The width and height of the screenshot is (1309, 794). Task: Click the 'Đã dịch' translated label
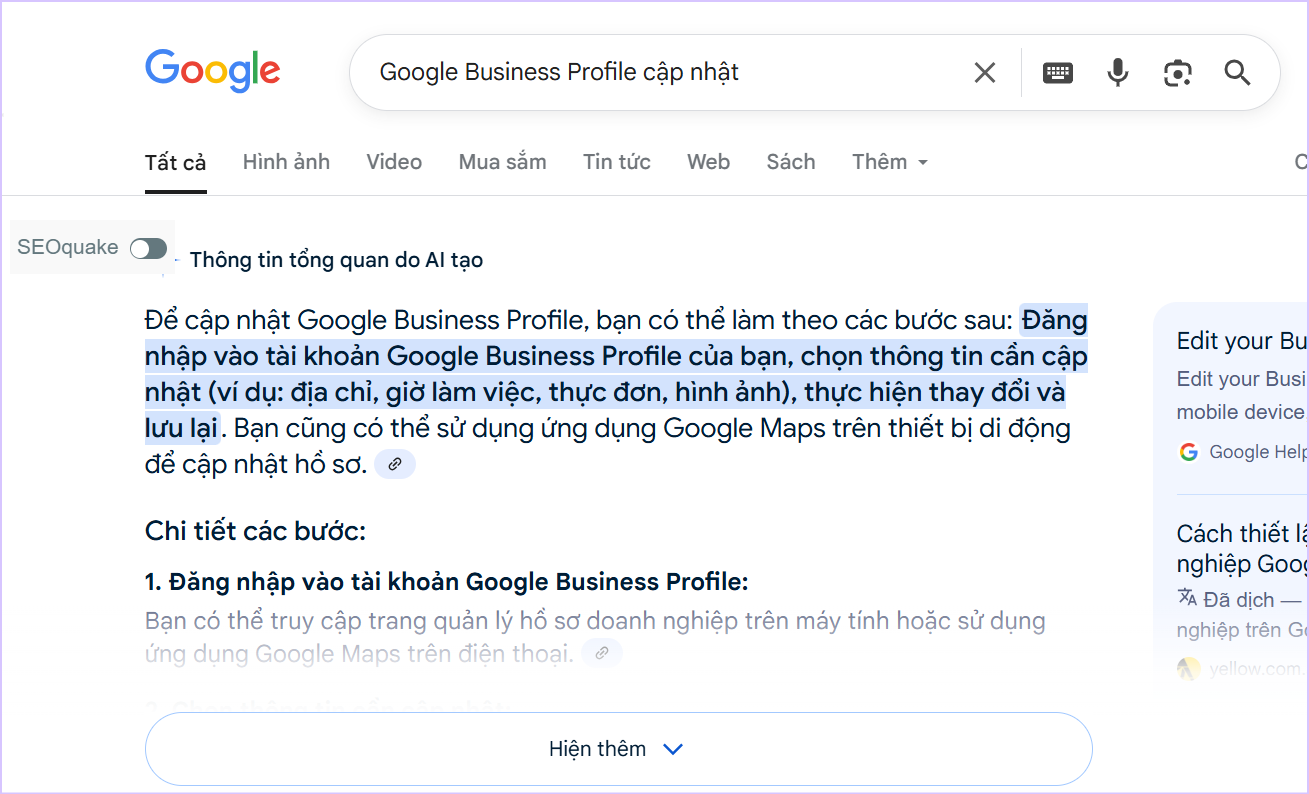1239,599
